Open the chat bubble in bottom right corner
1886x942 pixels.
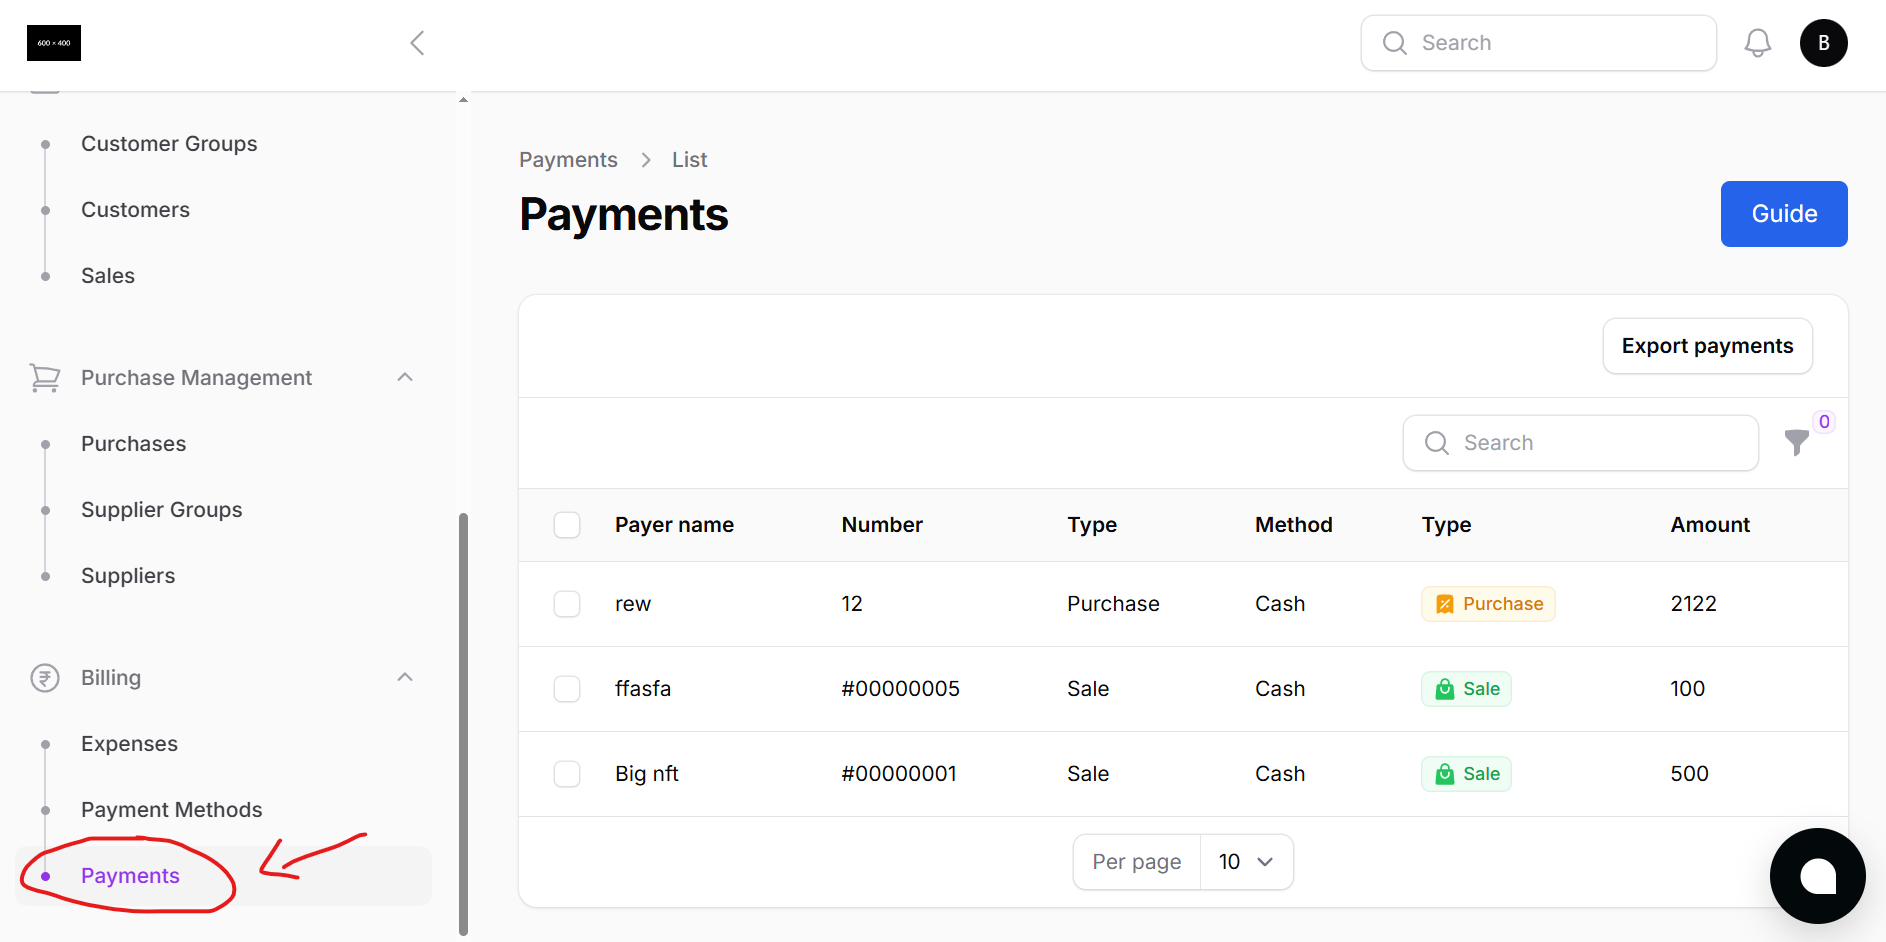click(1817, 876)
